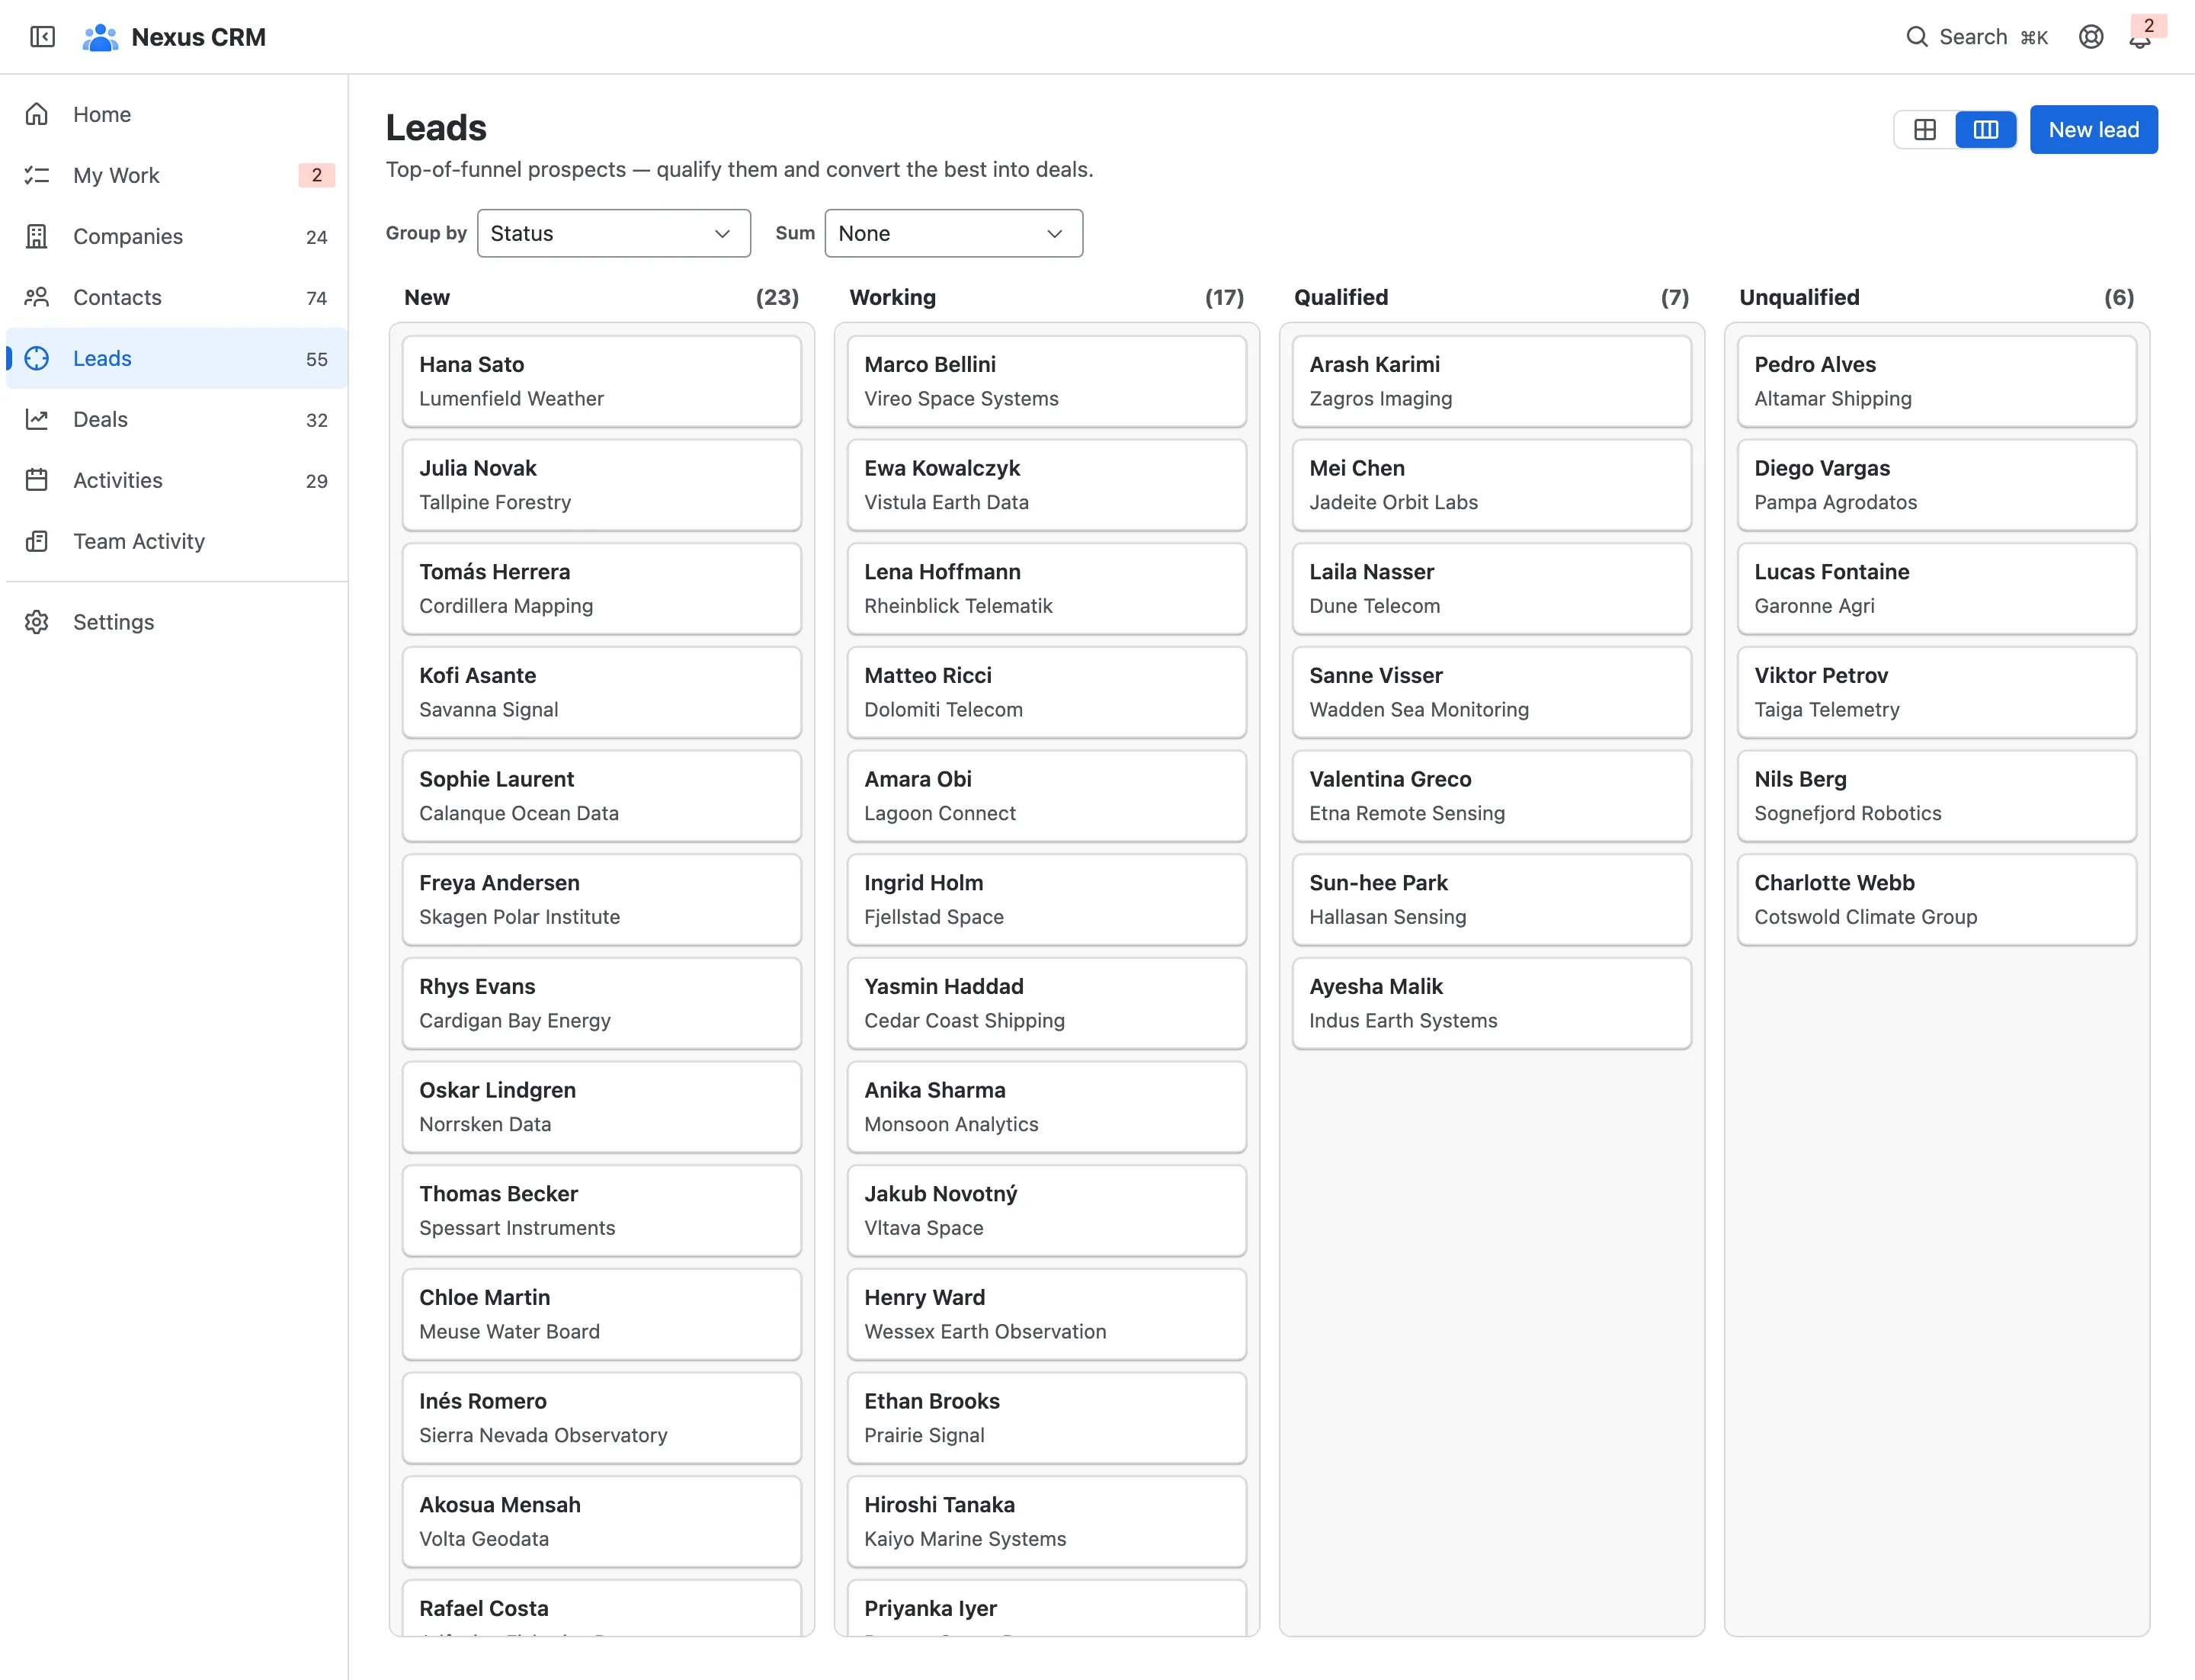The height and width of the screenshot is (1680, 2195).
Task: Open the Deals section label
Action: pos(100,419)
